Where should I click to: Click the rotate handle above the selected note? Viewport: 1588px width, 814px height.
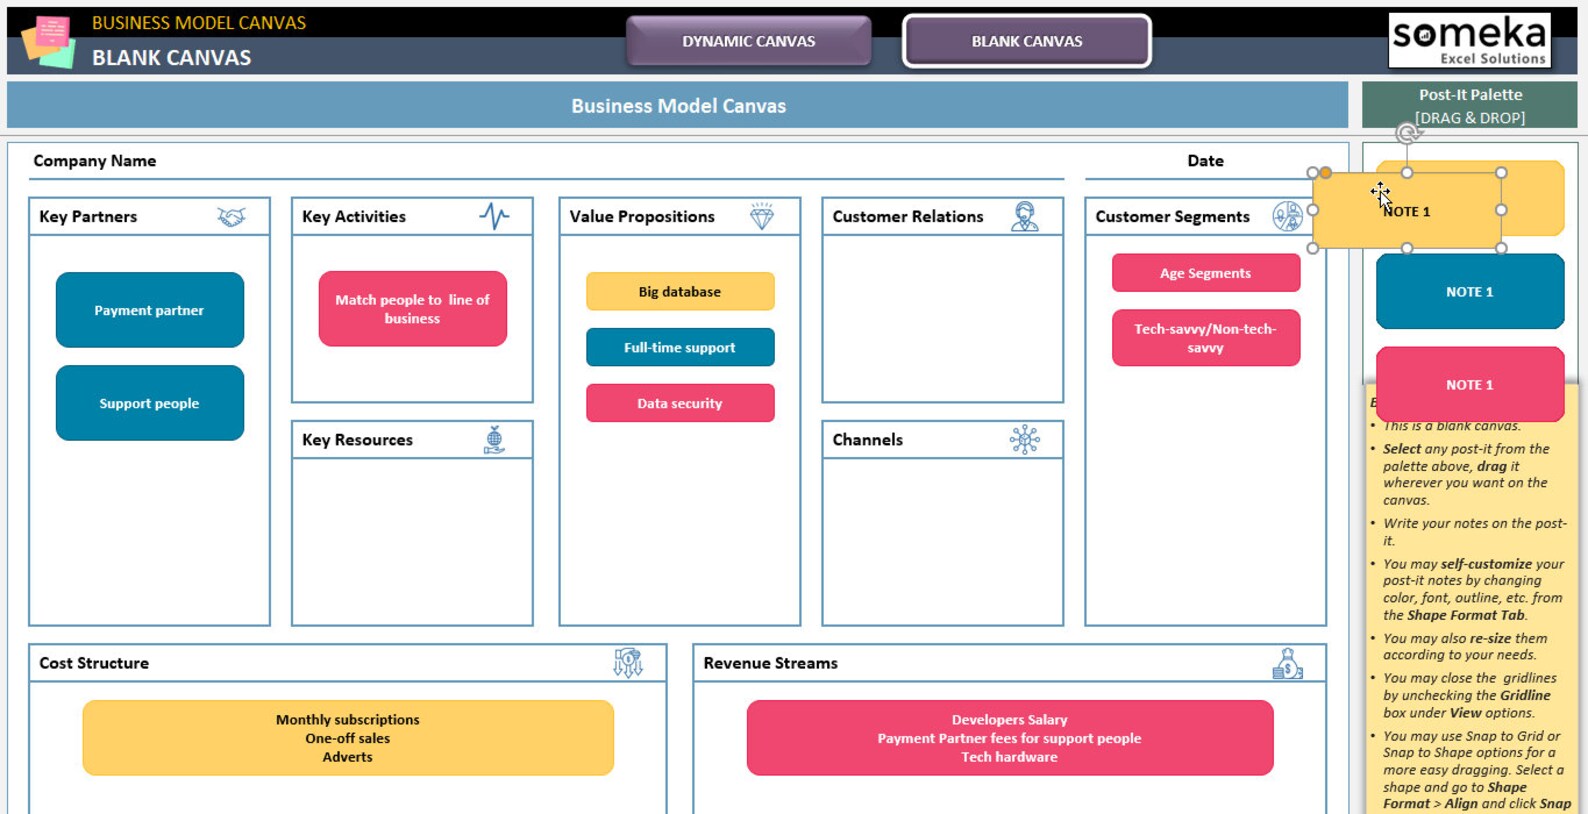[1407, 133]
